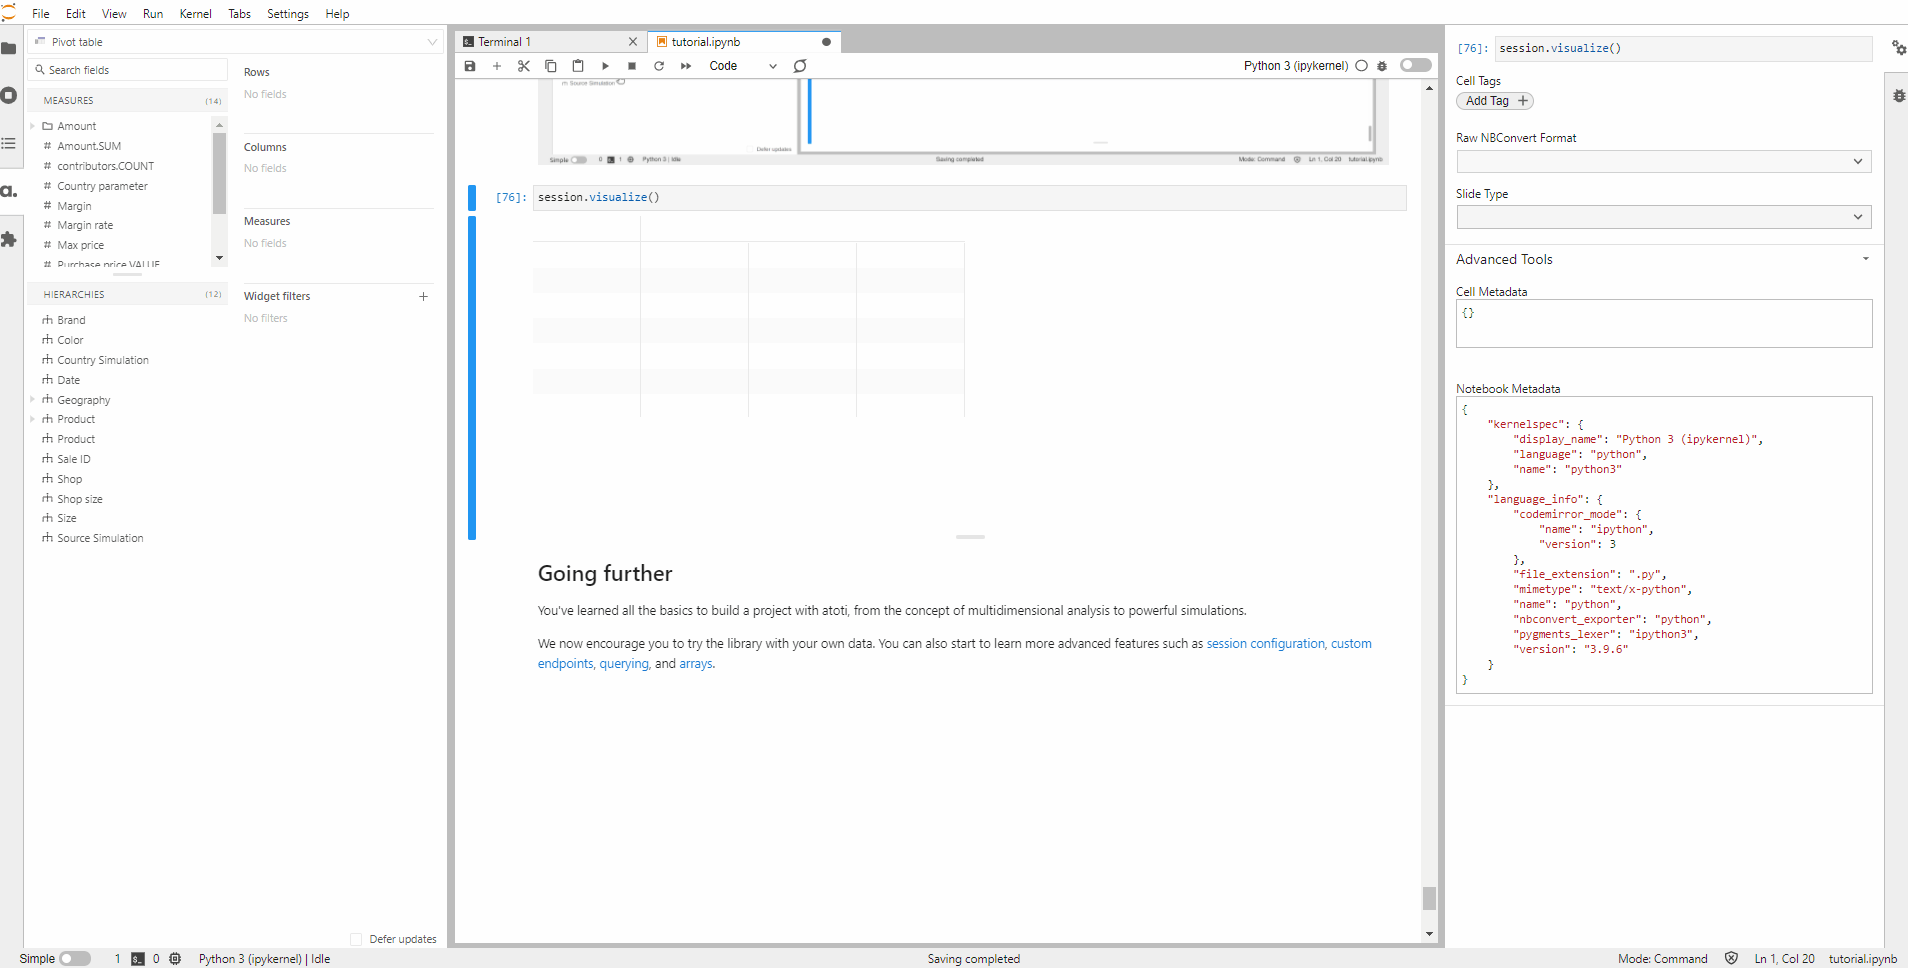Open the atoti sidebar icon
The height and width of the screenshot is (968, 1908).
tap(9, 191)
